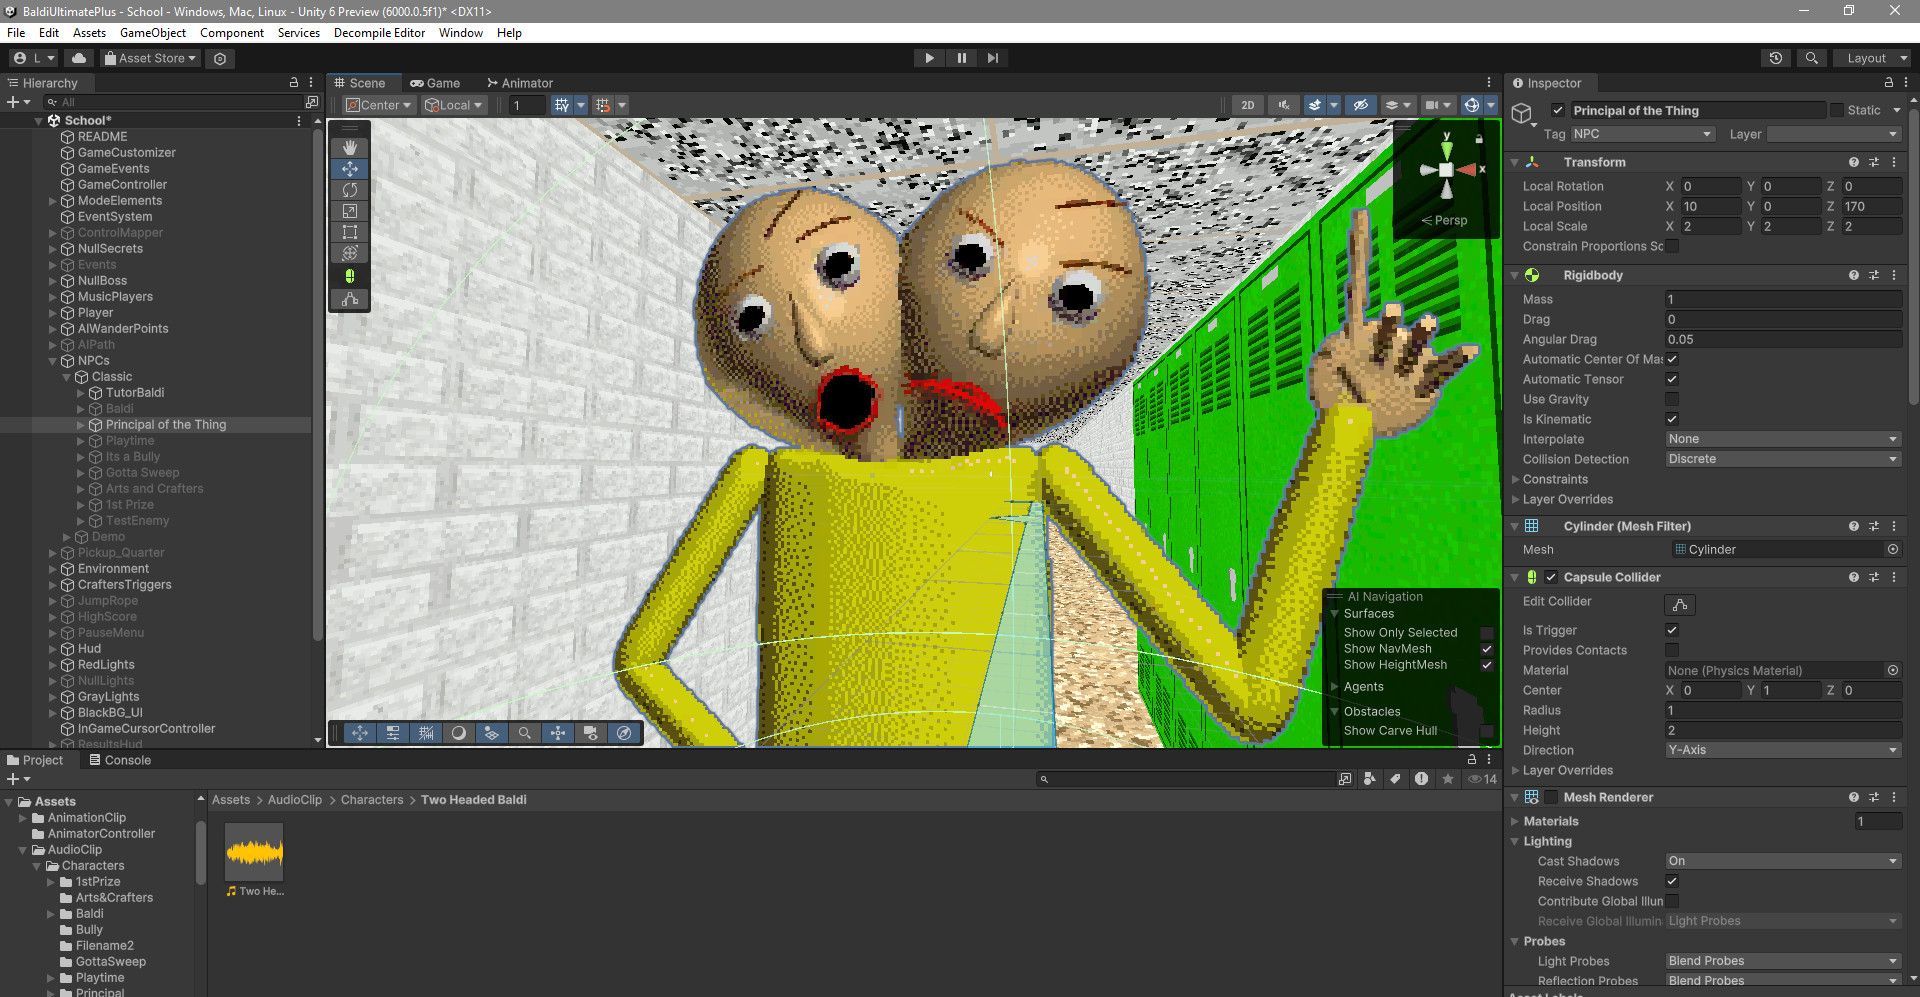Disable Is Kinematic on the Rigidbody
Viewport: 1920px width, 997px height.
1671,419
